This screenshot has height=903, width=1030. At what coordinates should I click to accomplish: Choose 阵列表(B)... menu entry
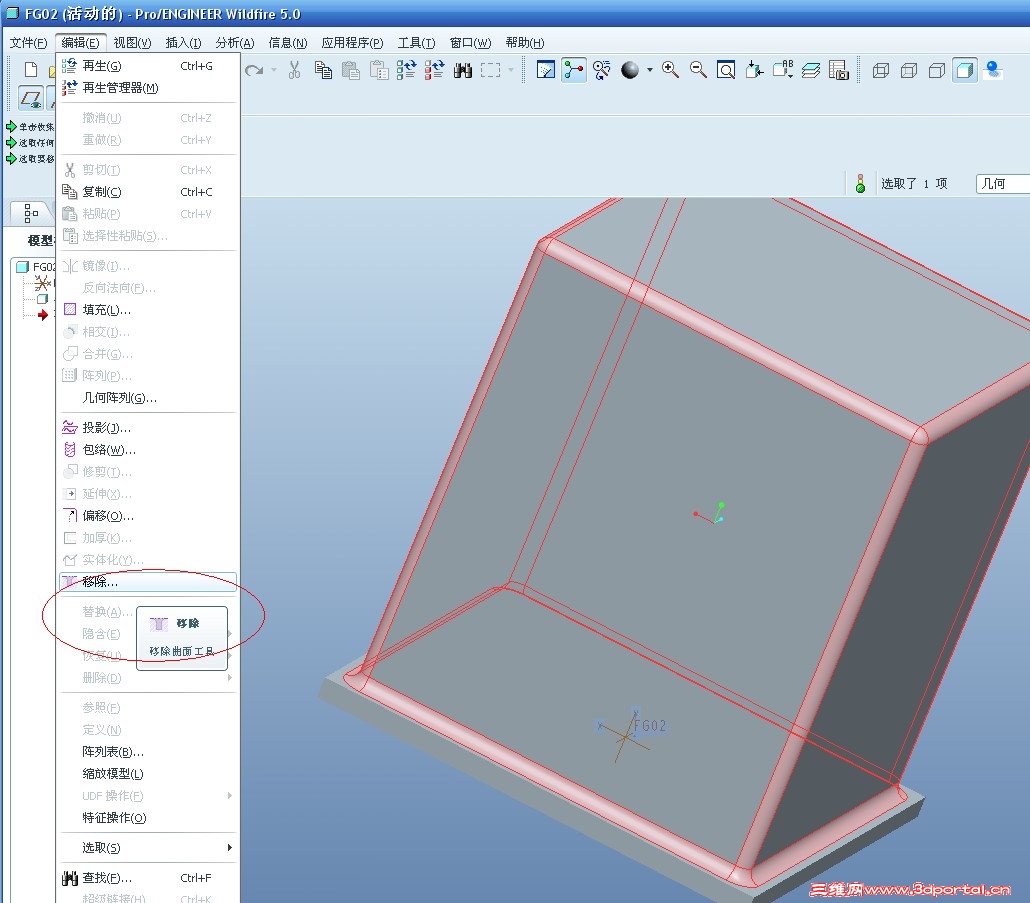coord(147,751)
